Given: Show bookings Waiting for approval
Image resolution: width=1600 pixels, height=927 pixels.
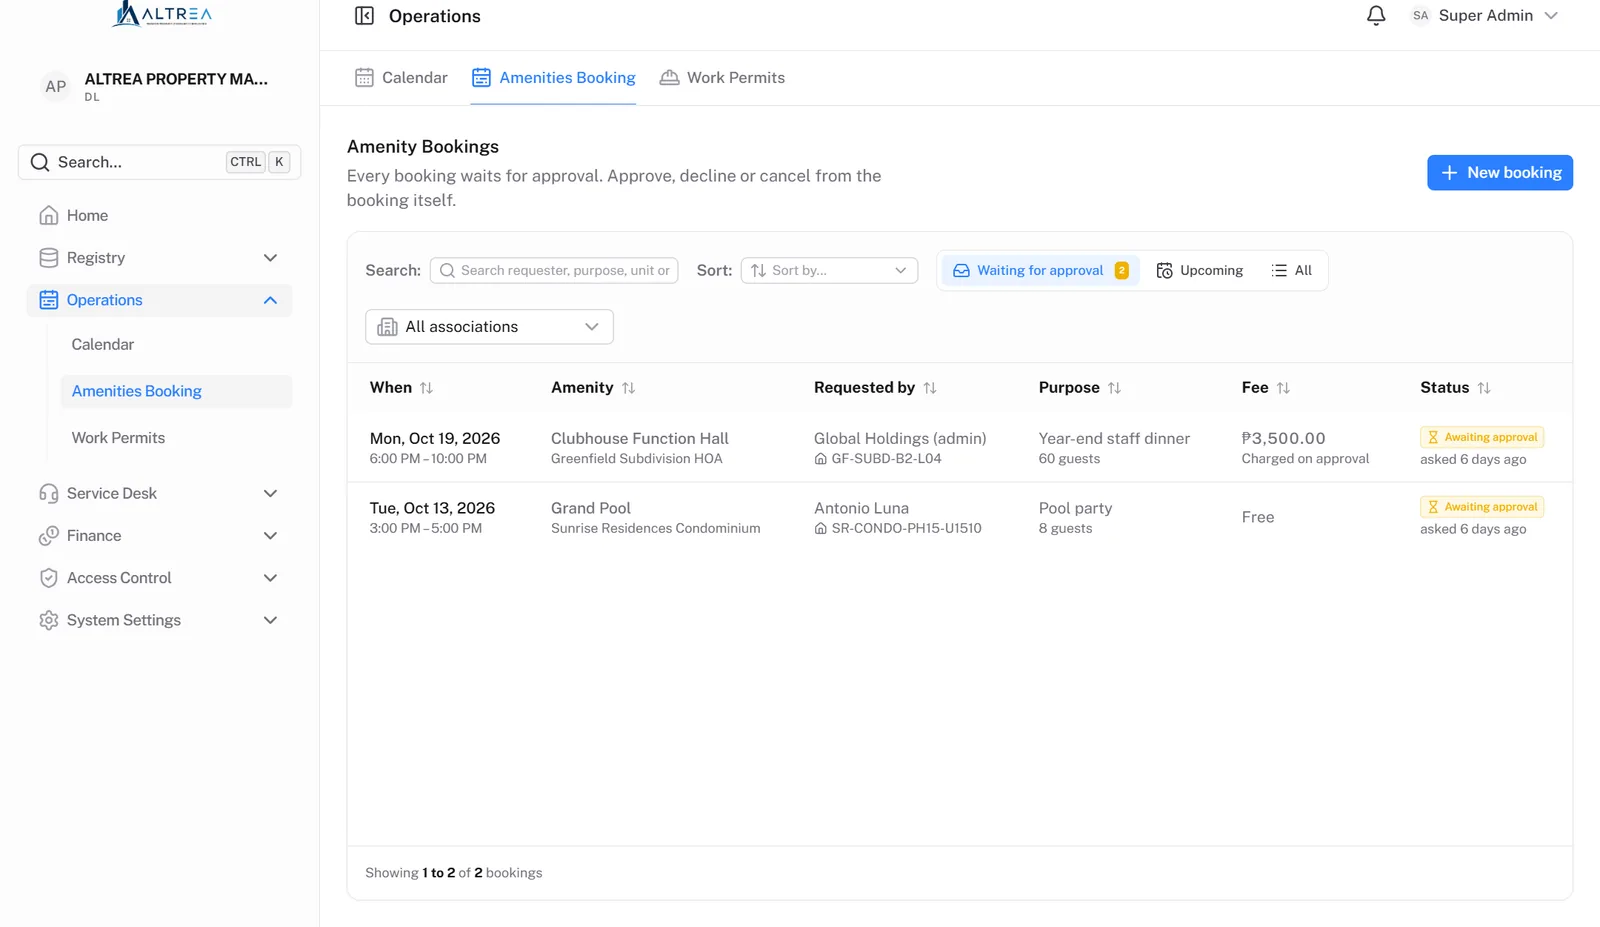Looking at the screenshot, I should [1040, 271].
